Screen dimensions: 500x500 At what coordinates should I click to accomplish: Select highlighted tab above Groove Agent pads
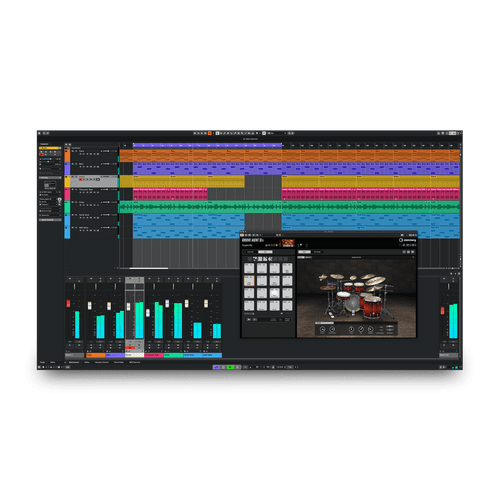265,252
